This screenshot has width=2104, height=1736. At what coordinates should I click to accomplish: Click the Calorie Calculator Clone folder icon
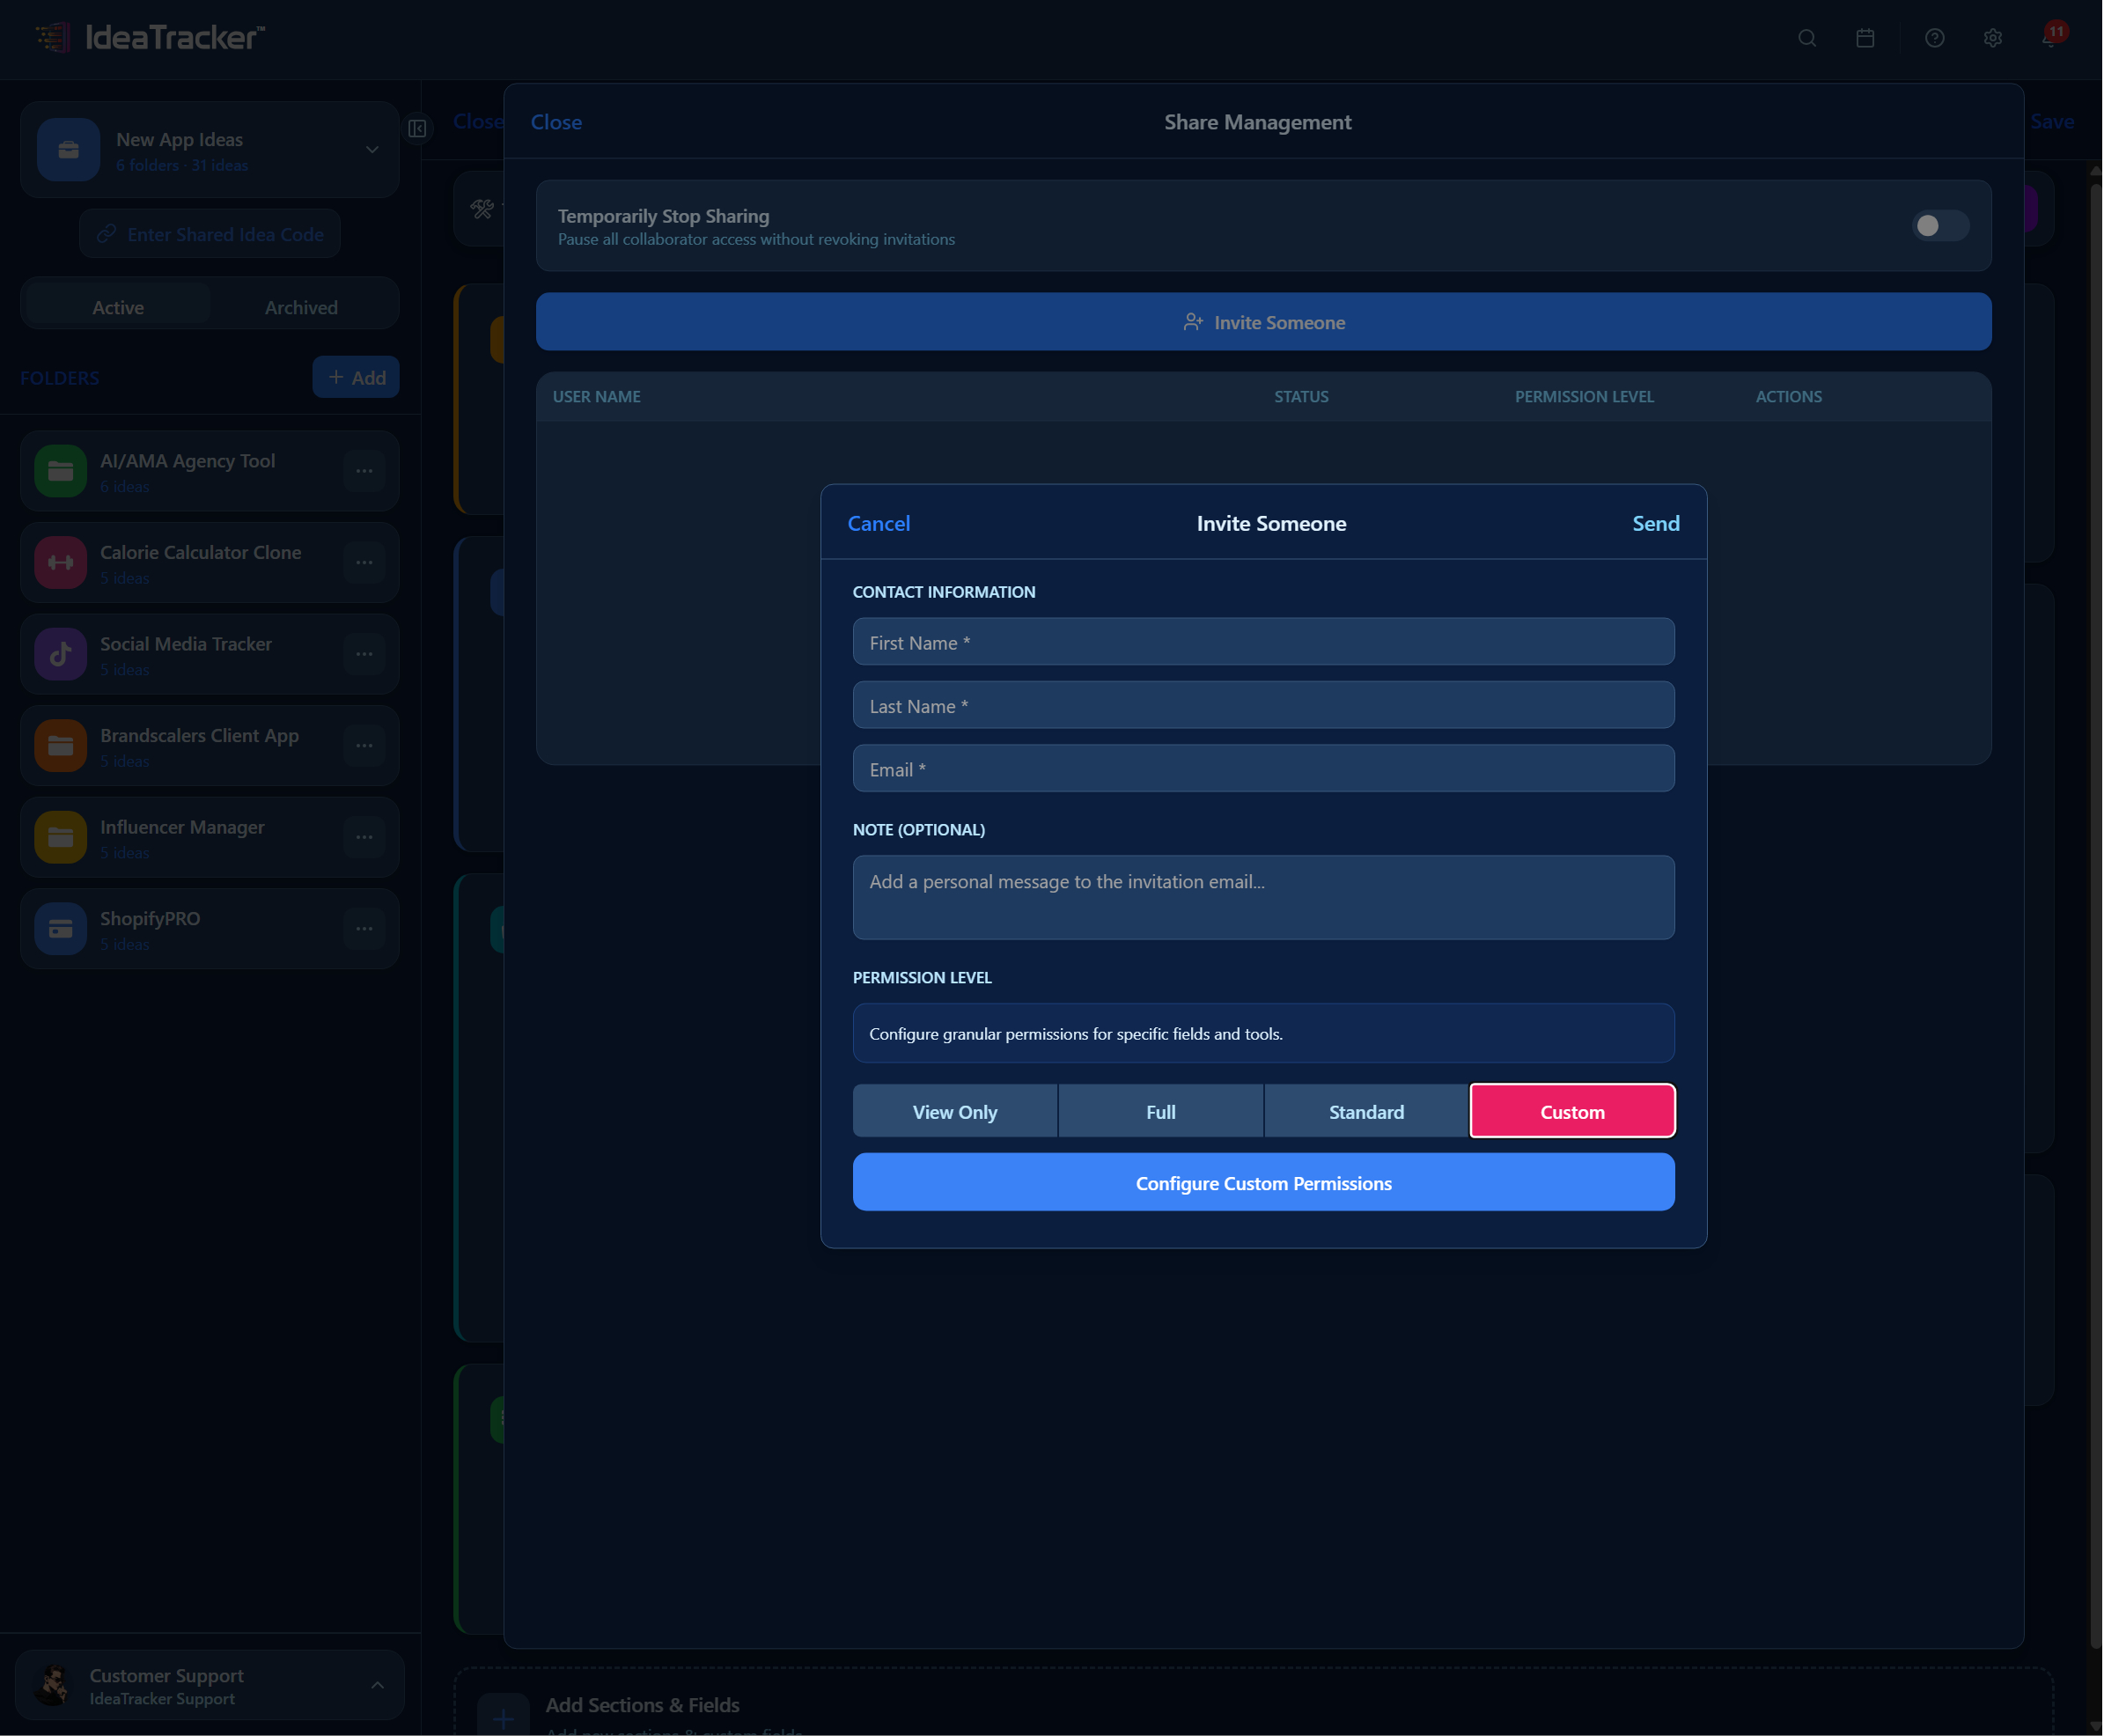[60, 562]
